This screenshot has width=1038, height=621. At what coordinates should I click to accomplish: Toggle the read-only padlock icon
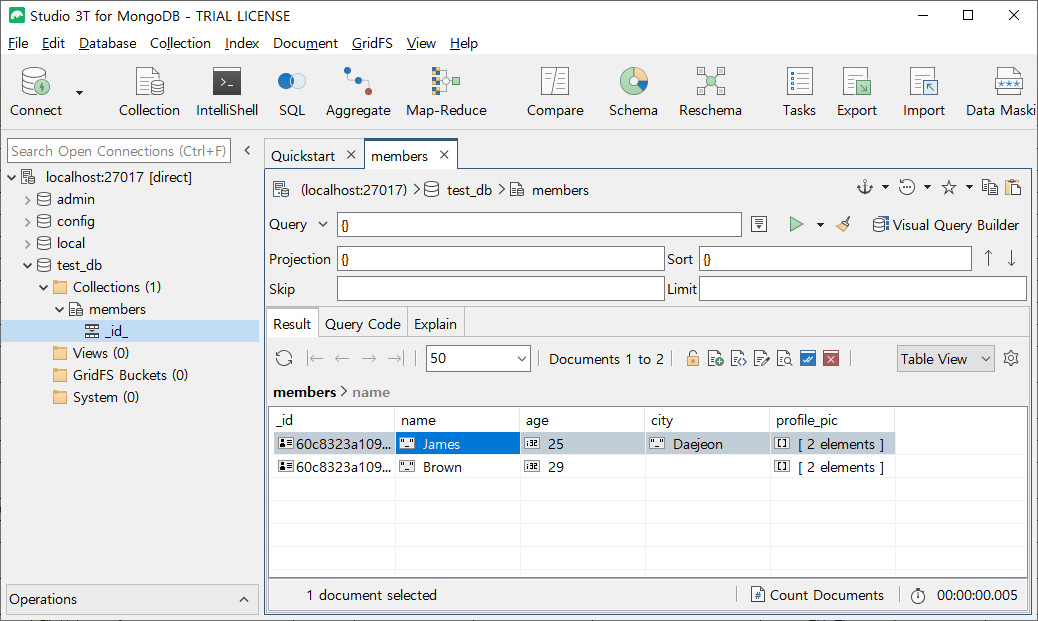coord(692,358)
